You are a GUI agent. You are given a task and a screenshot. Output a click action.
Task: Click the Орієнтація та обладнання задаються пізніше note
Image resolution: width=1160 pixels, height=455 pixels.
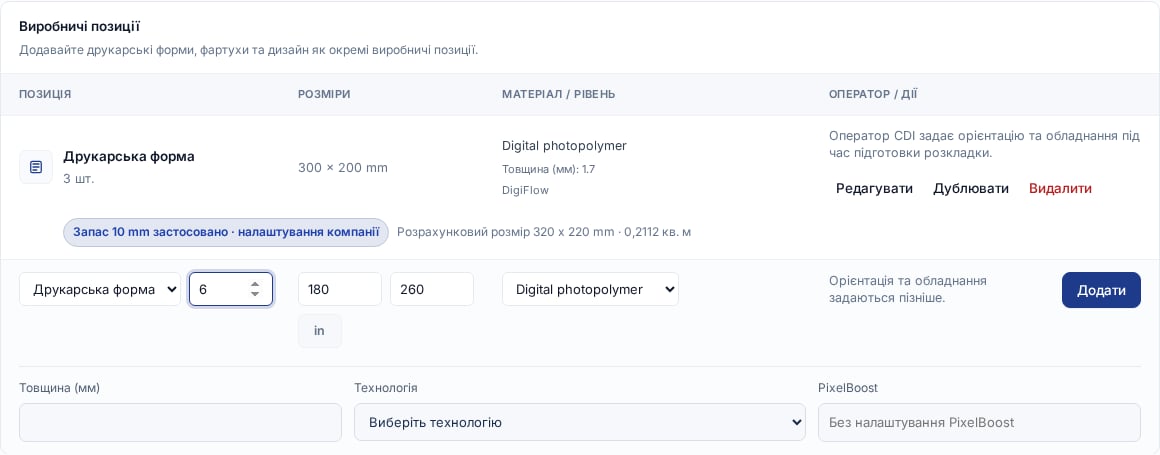(908, 289)
